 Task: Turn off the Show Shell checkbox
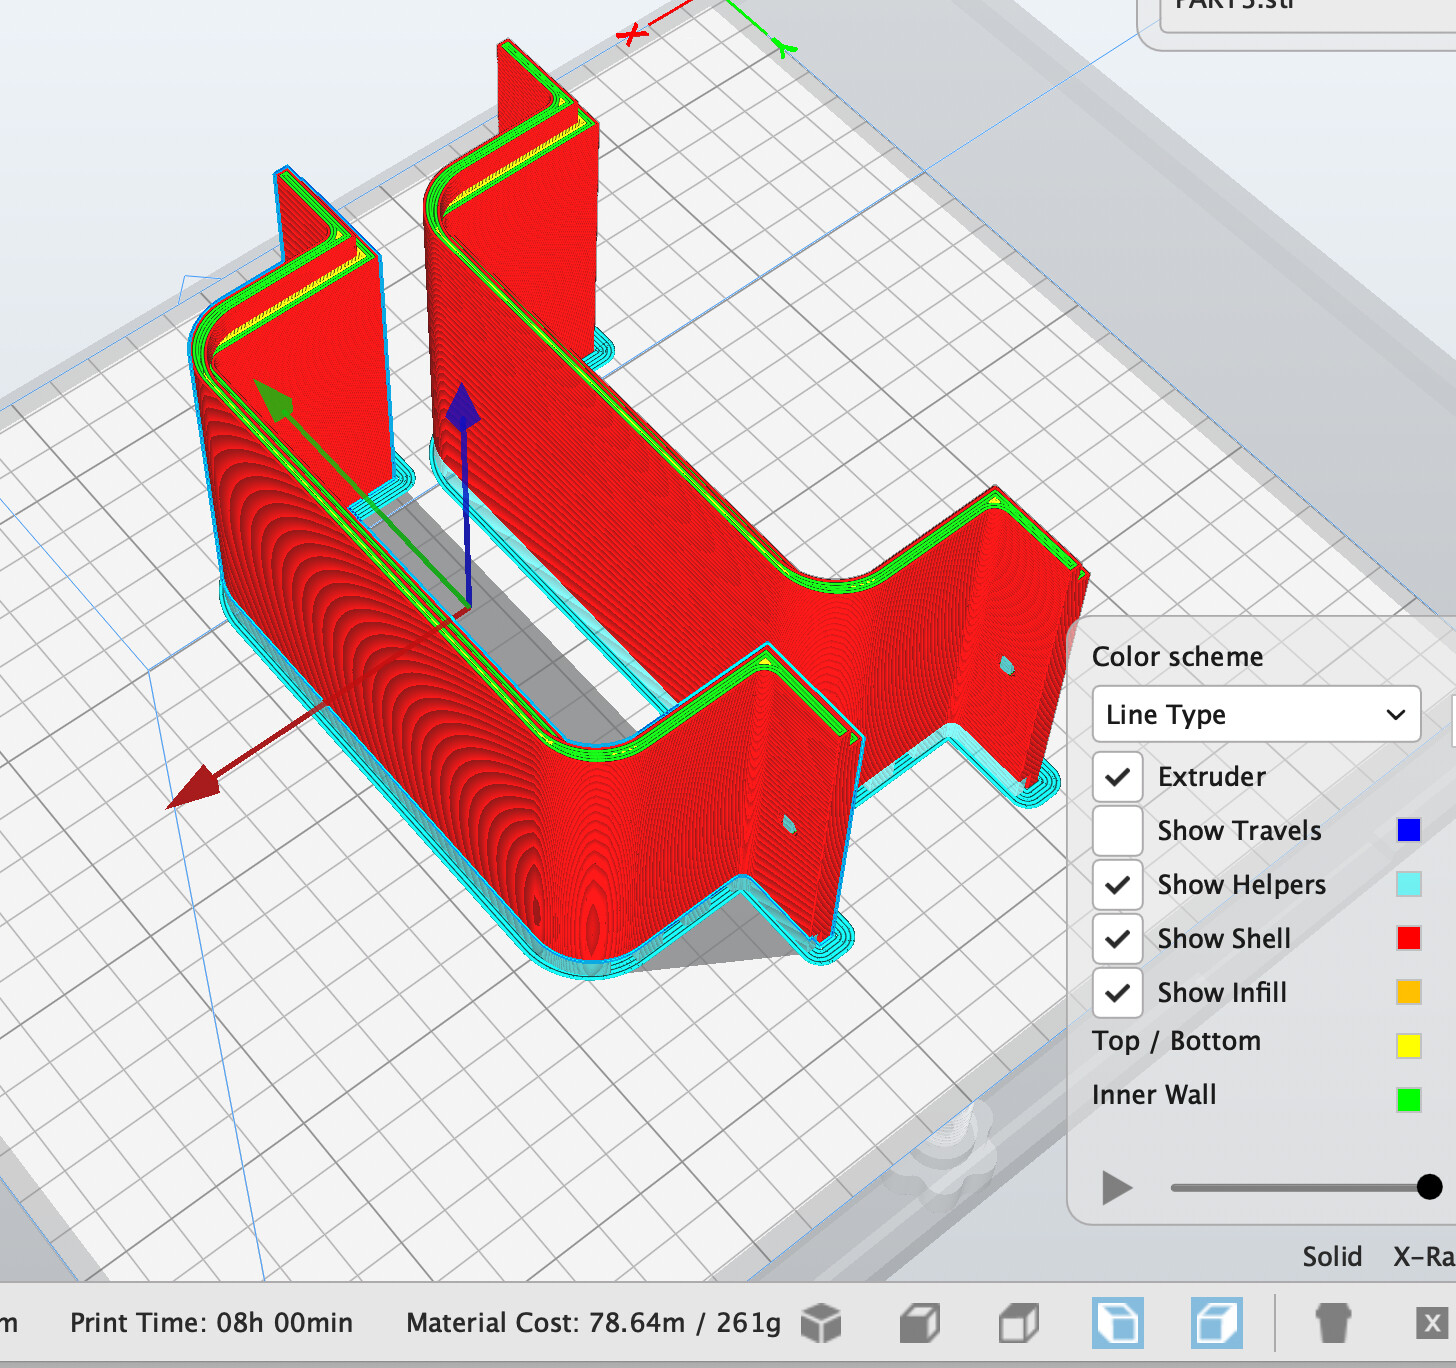coord(1117,939)
